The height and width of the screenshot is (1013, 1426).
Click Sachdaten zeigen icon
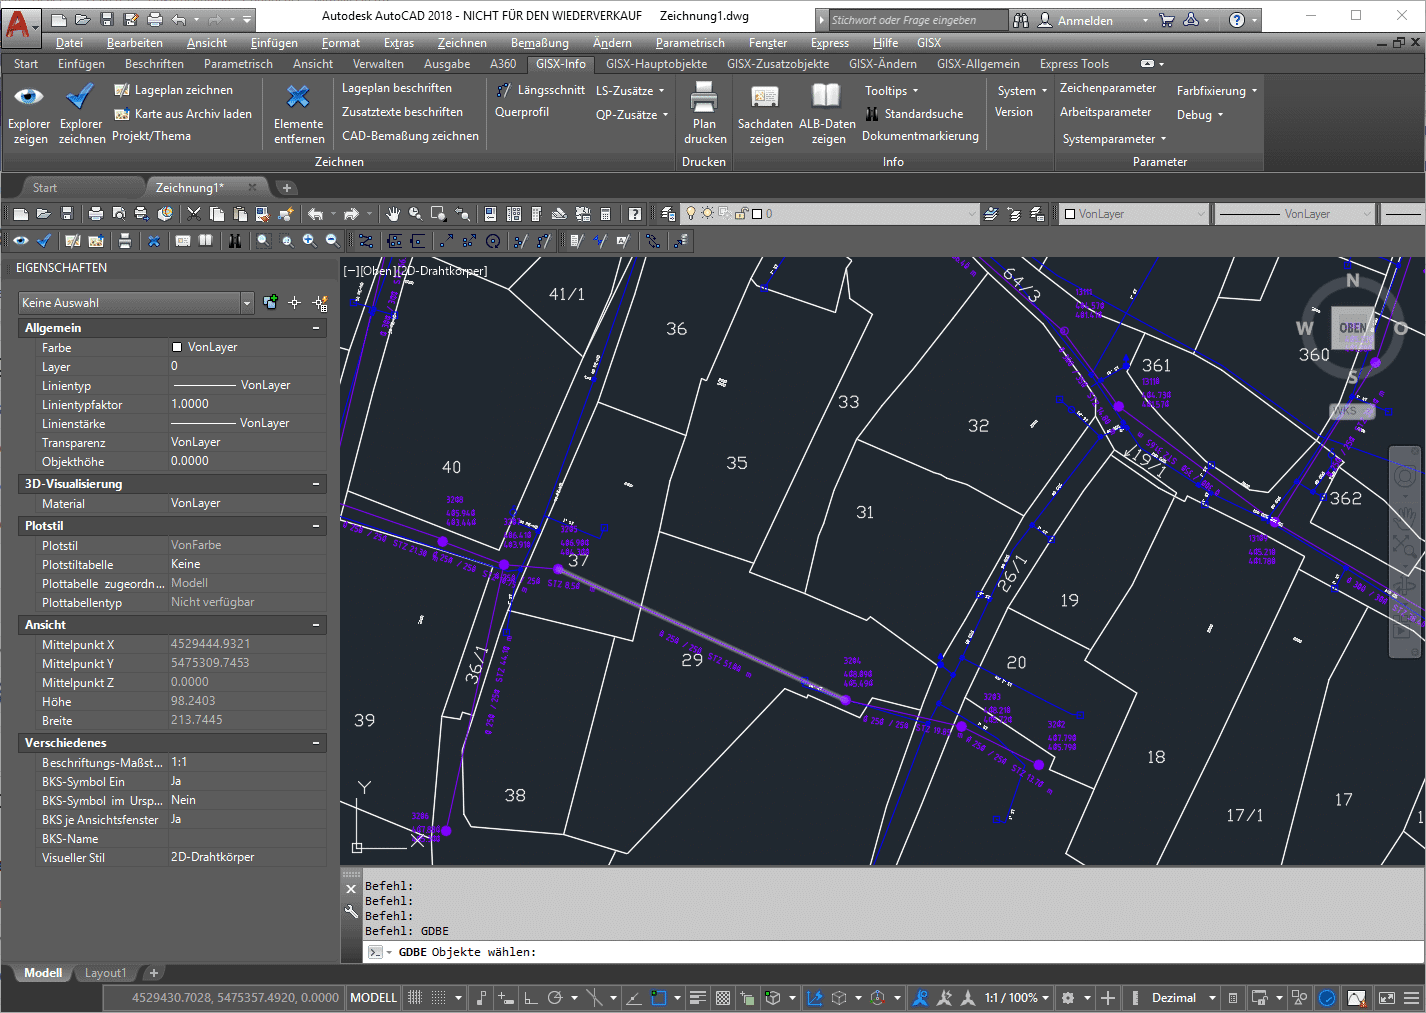[x=765, y=96]
